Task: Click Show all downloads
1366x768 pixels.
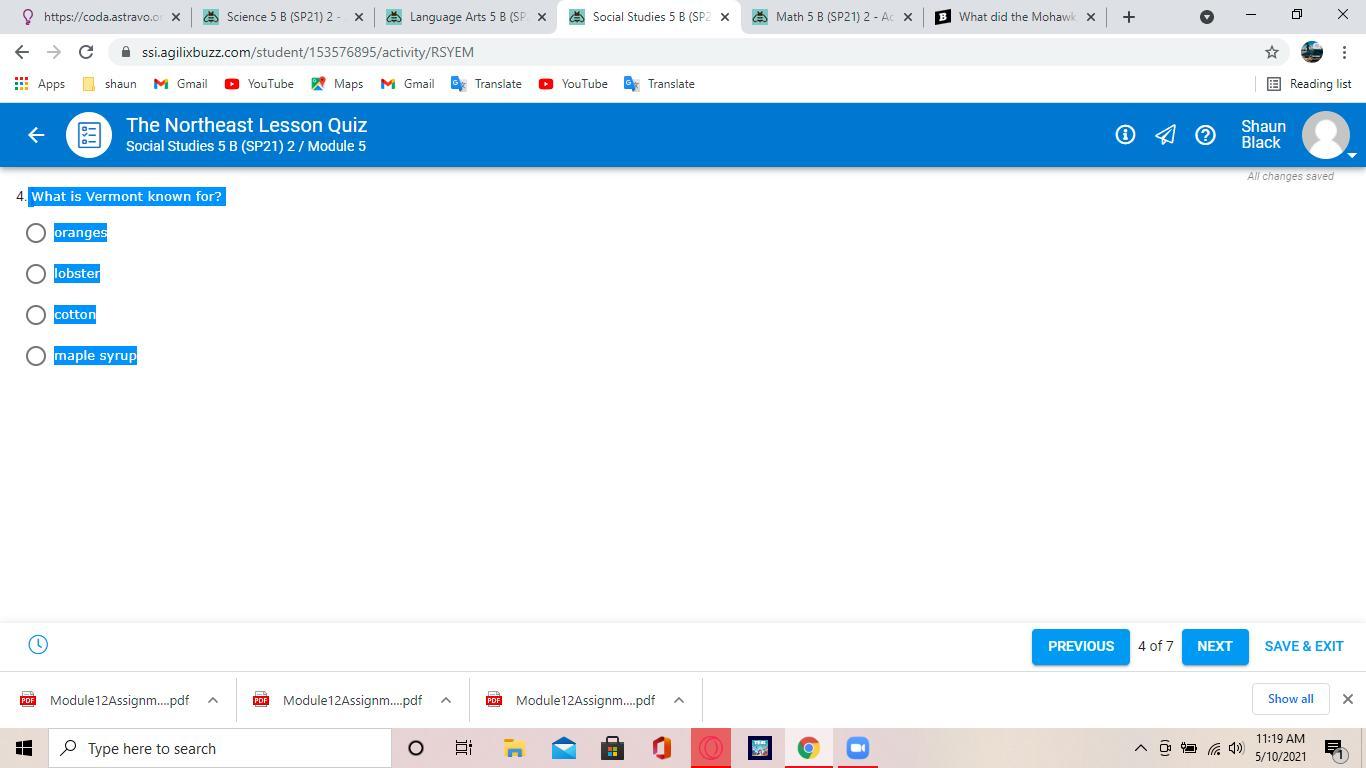Action: point(1290,699)
